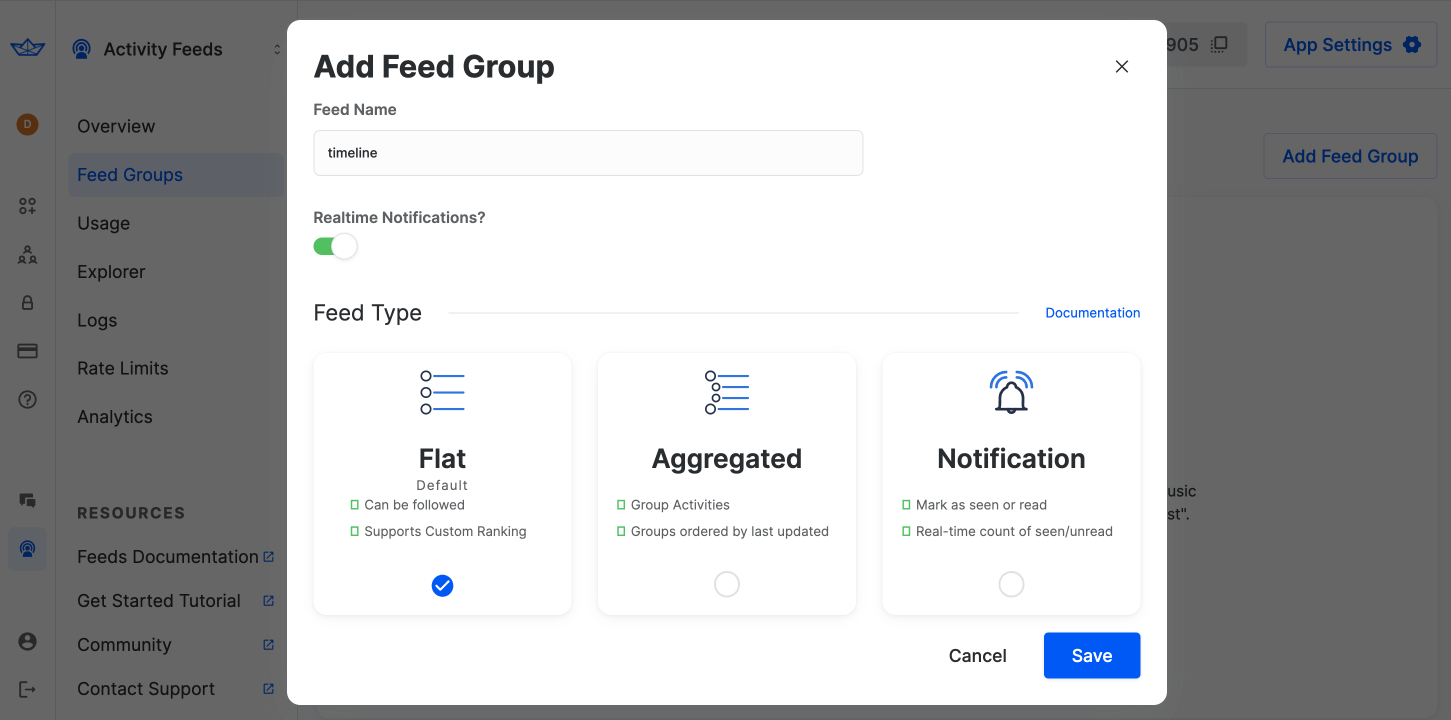Close the Add Feed Group dialog
Screen dimensions: 1451x720
(1122, 66)
